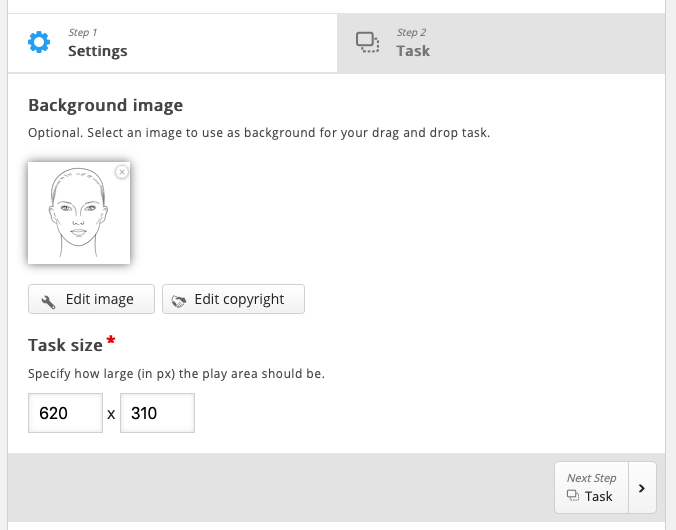Click the small Task icon in Next Step button
Viewport: 676px width, 530px height.
(573, 496)
